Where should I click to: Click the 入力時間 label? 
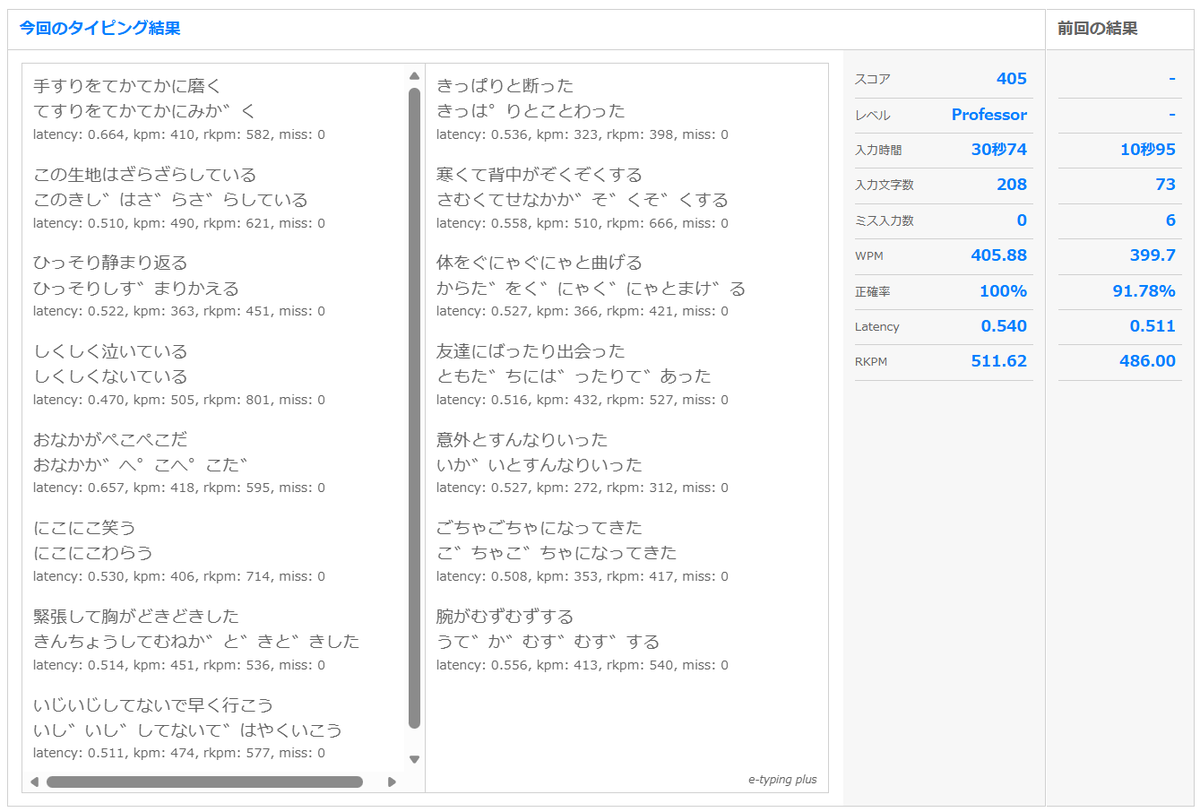878,150
